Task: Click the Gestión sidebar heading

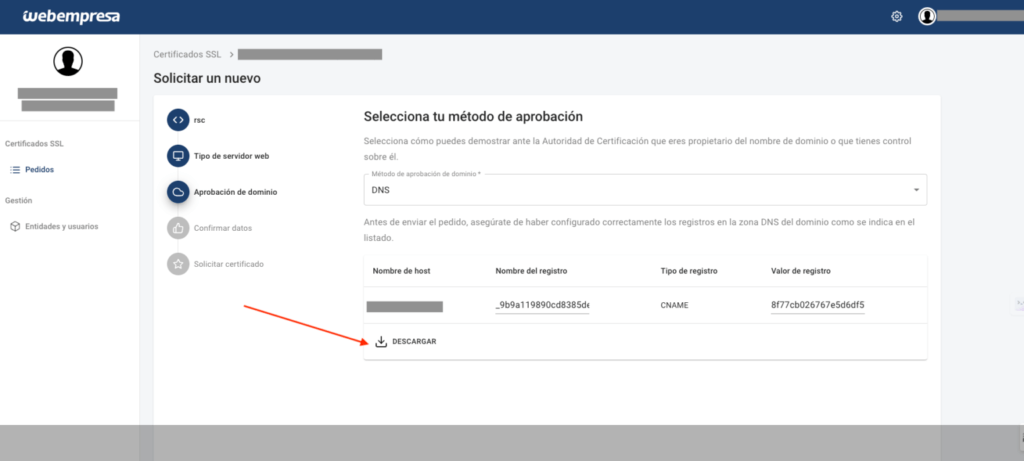Action: point(18,200)
